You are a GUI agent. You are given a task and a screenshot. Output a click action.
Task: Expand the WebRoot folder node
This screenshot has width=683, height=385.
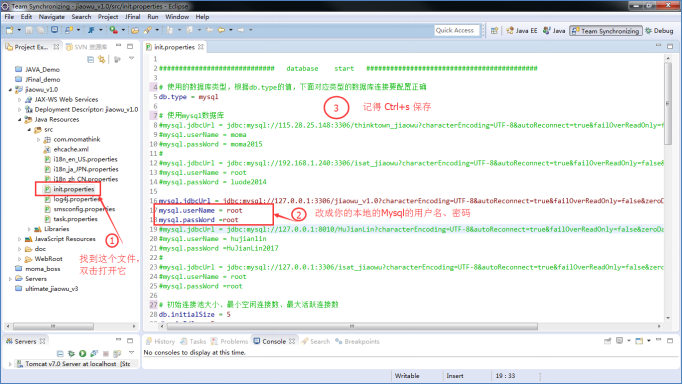[19, 259]
